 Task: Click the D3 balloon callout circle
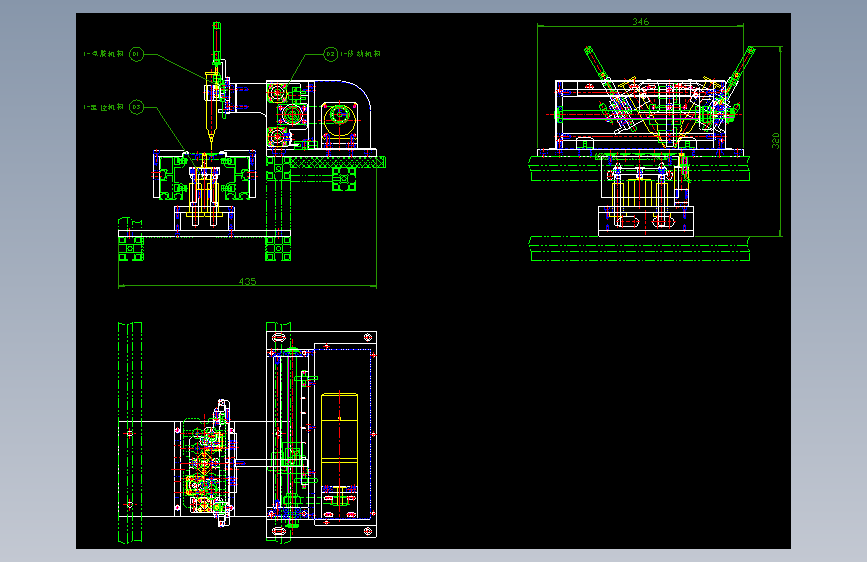pos(136,107)
